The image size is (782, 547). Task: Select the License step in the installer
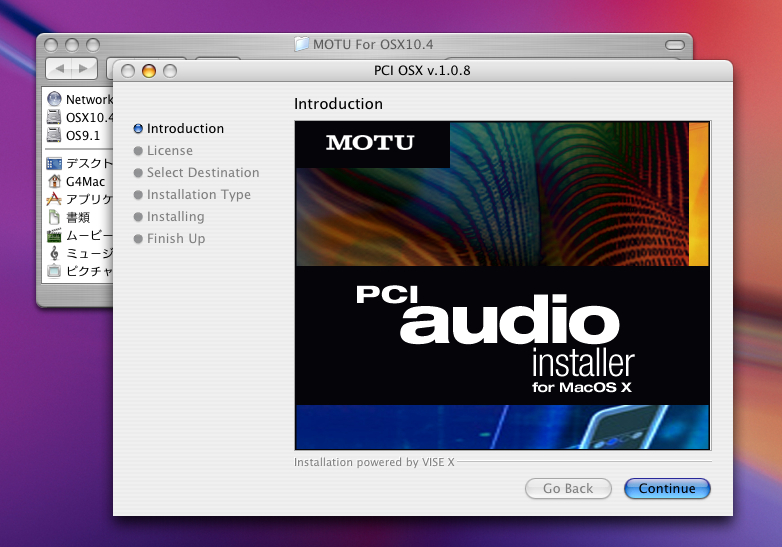[x=169, y=151]
